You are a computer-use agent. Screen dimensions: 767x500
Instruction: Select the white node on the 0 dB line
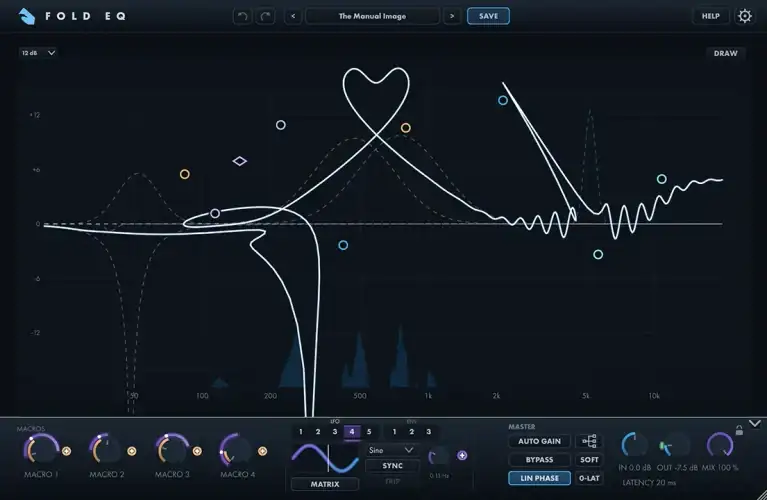(215, 213)
